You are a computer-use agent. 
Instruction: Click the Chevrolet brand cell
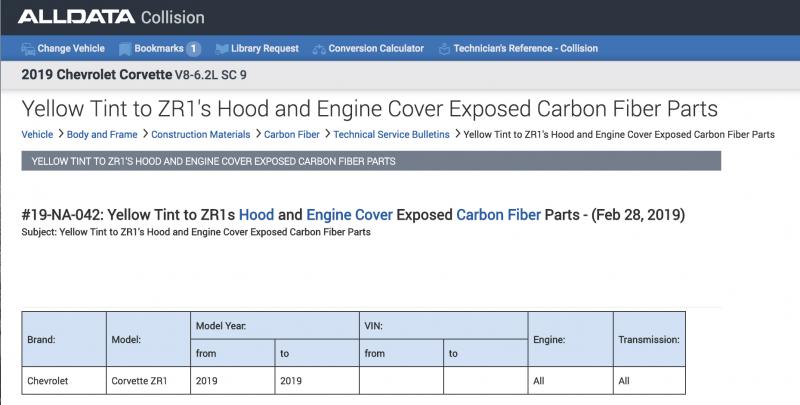click(64, 381)
